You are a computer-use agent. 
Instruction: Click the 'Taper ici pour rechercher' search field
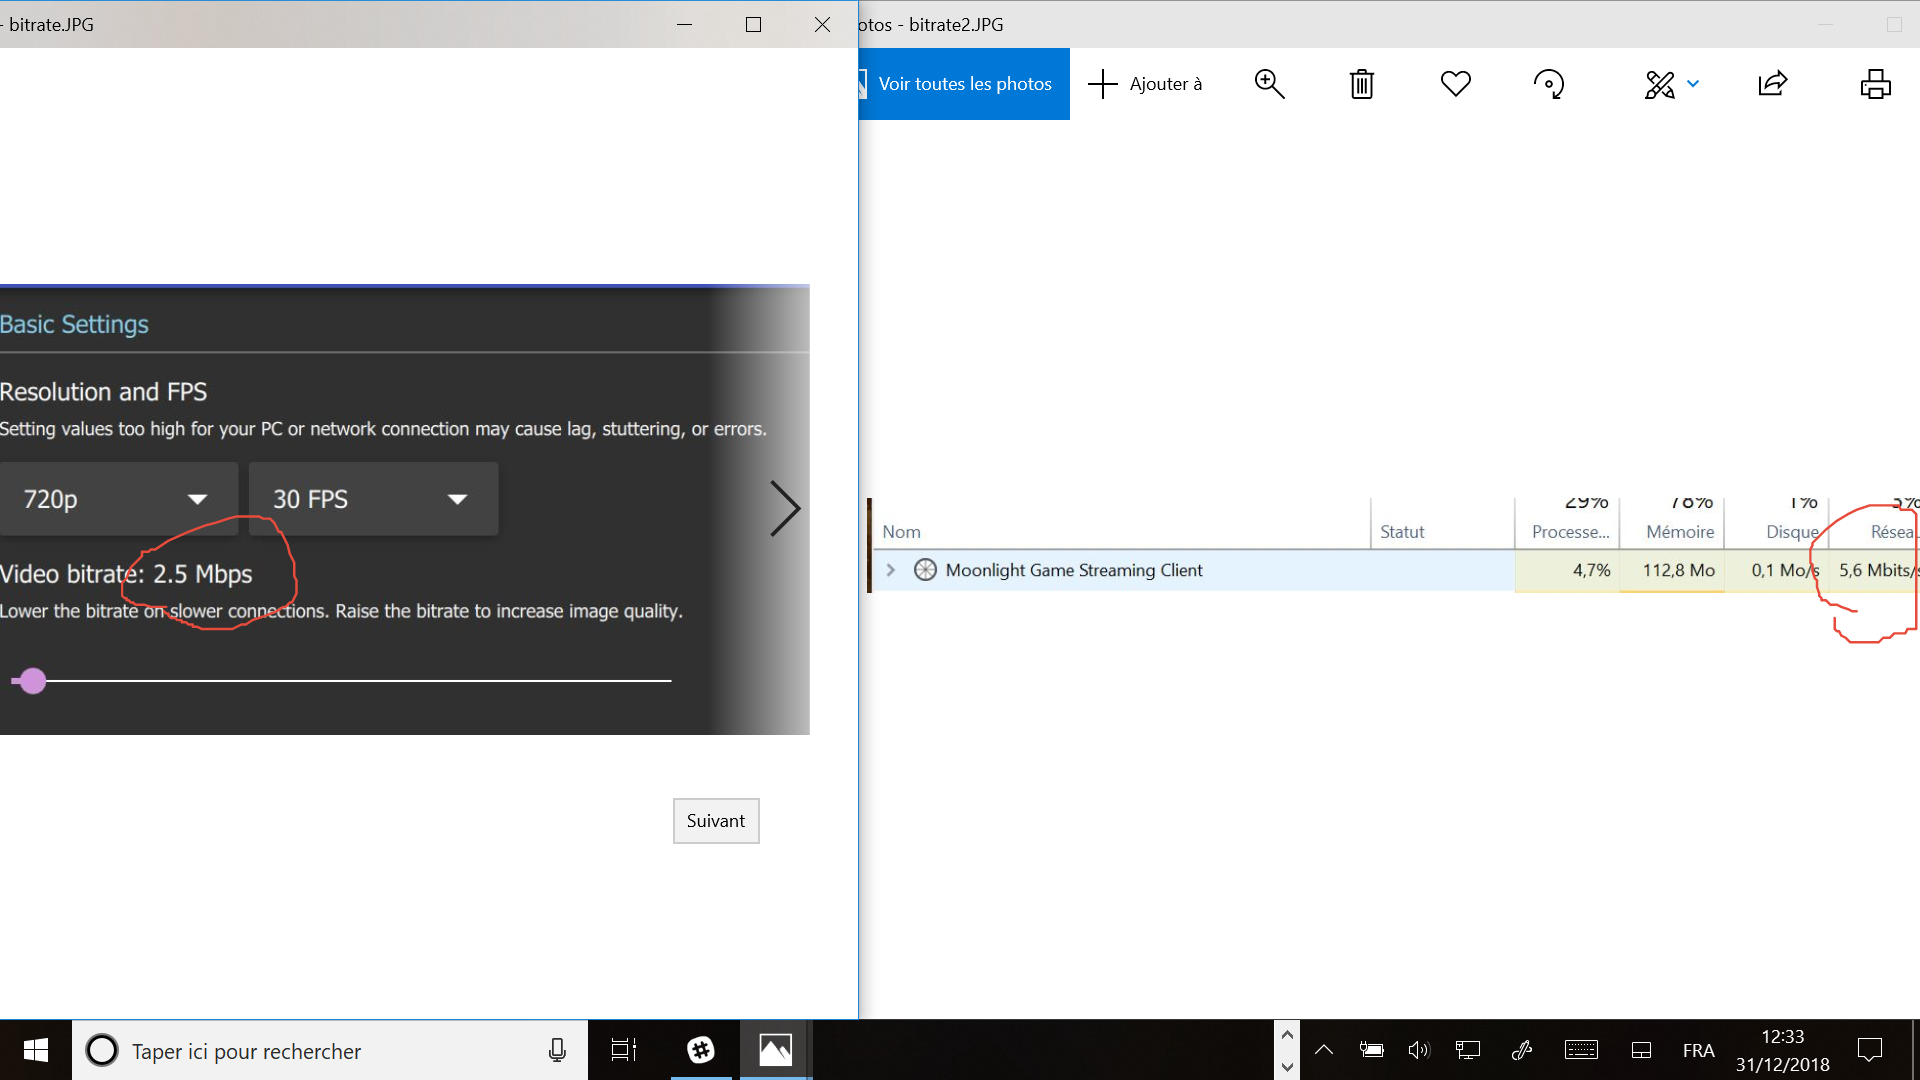pyautogui.click(x=300, y=1050)
